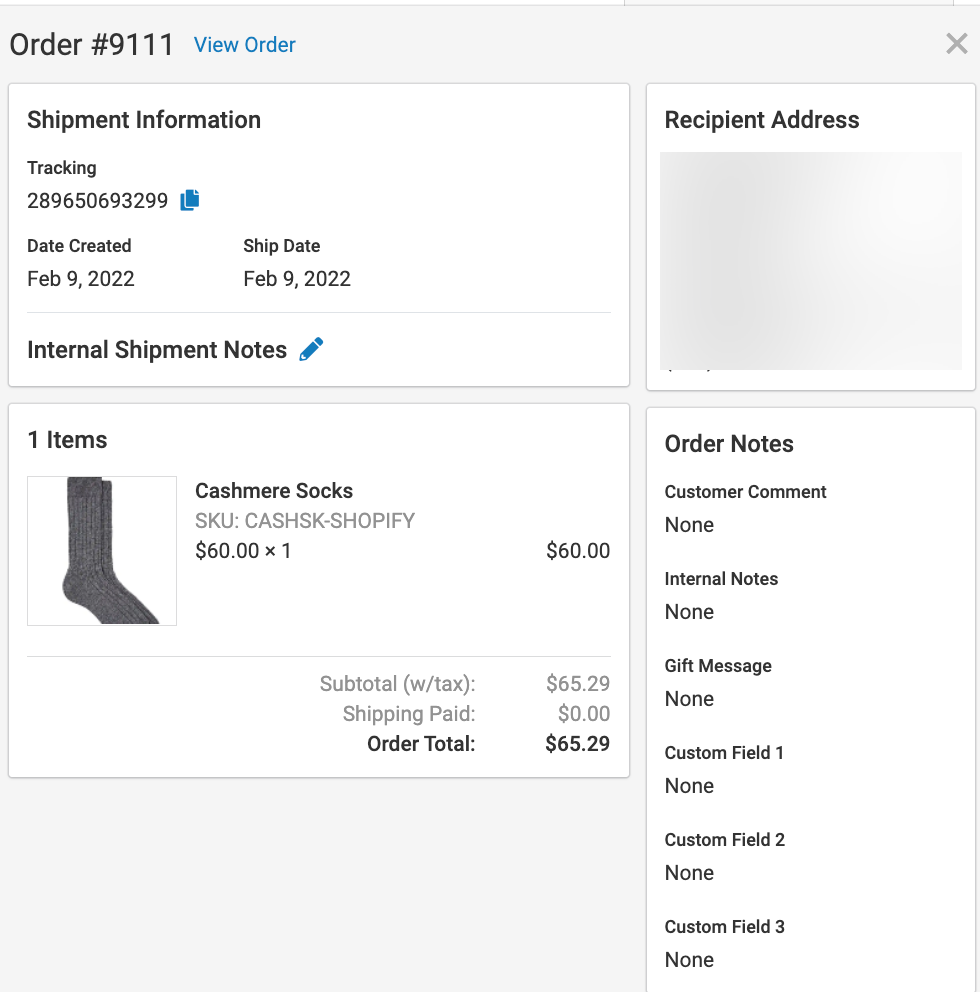Click the Custom Field 1 value None
This screenshot has height=992, width=980.
coord(689,786)
